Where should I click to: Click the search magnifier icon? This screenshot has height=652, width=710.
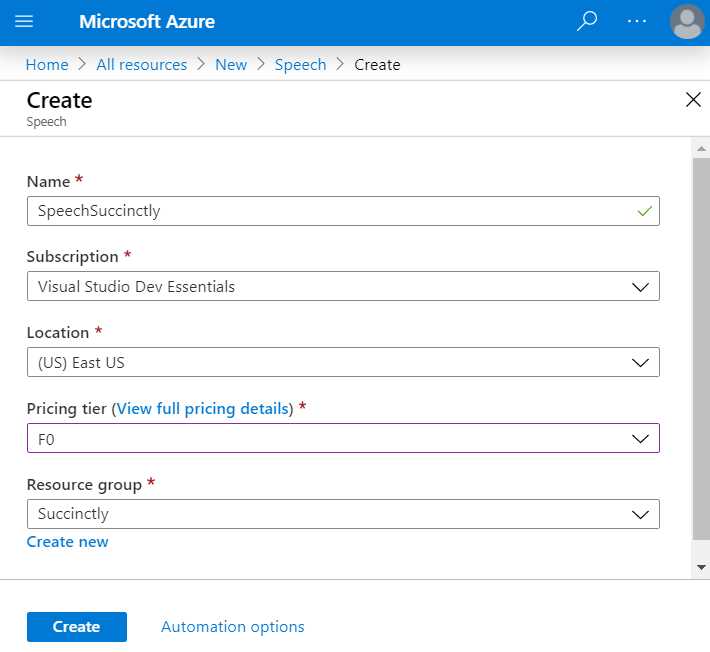587,21
